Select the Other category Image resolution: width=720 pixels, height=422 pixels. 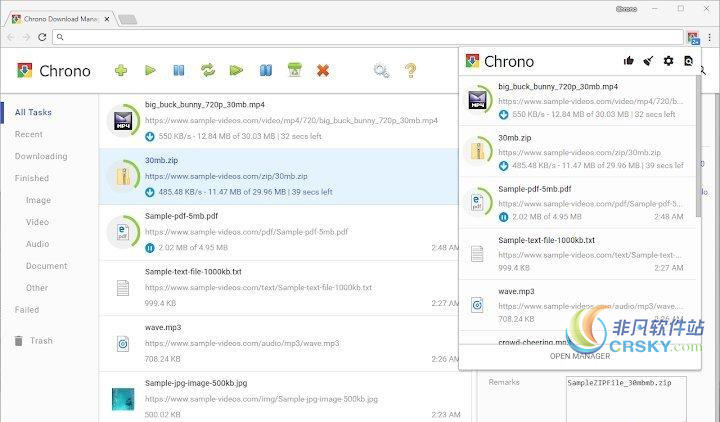[x=37, y=288]
